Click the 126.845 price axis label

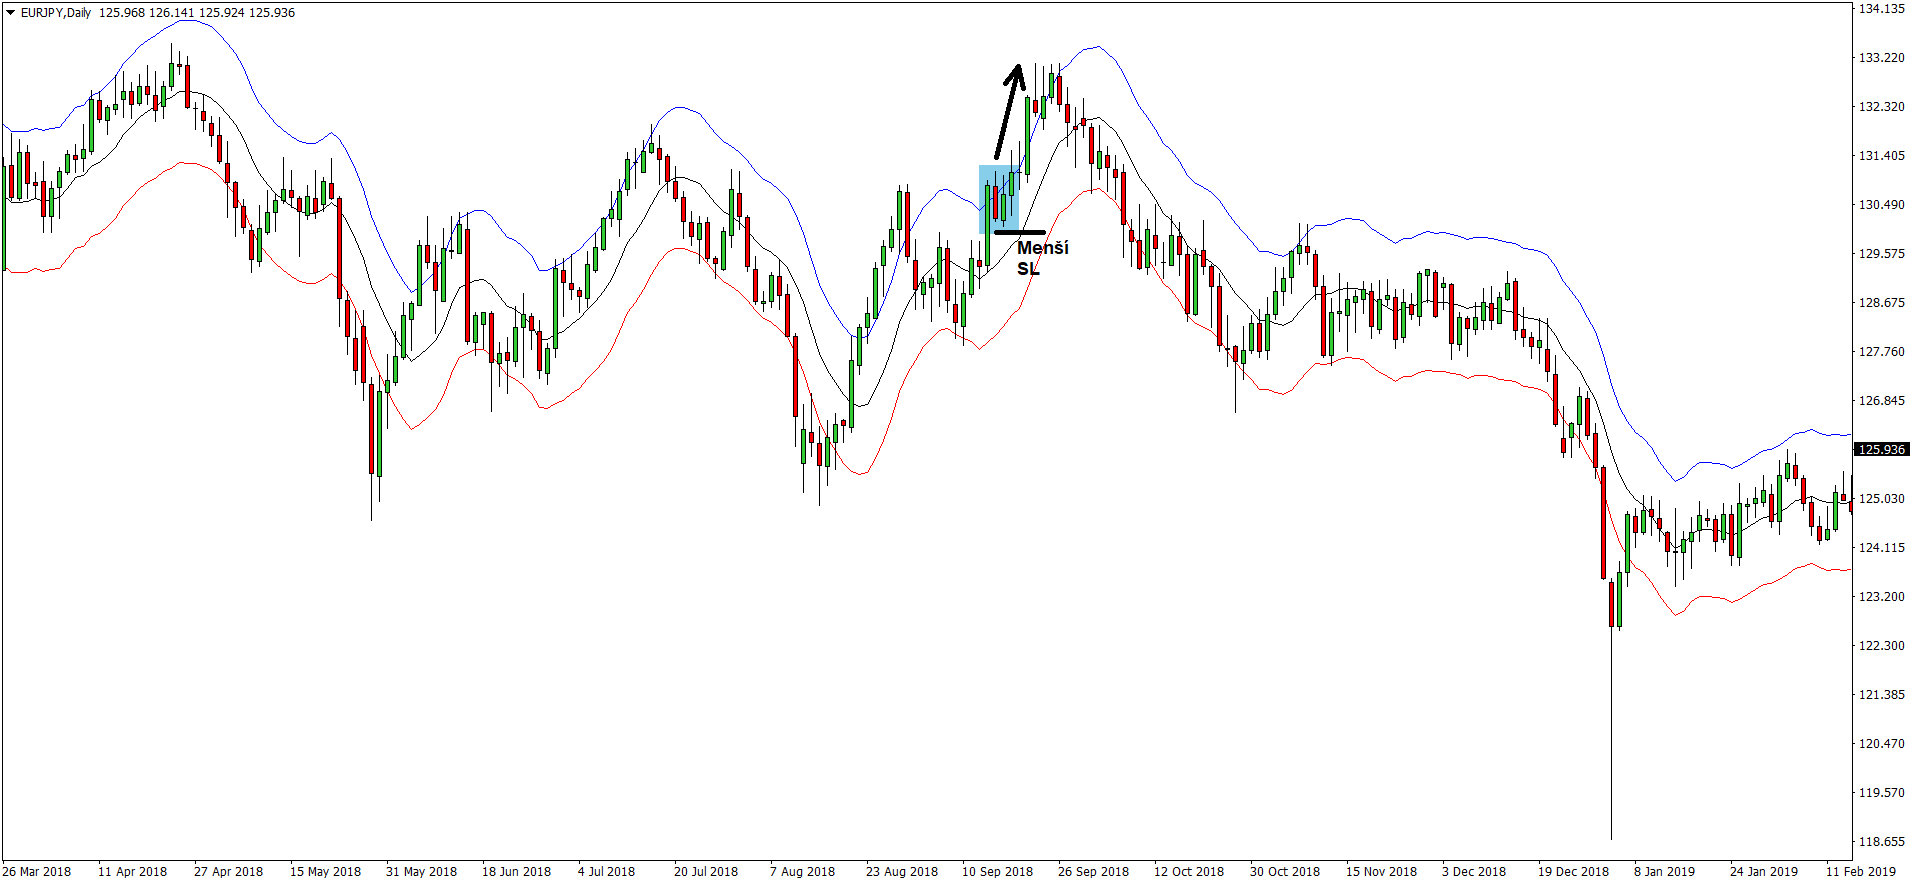click(1881, 401)
